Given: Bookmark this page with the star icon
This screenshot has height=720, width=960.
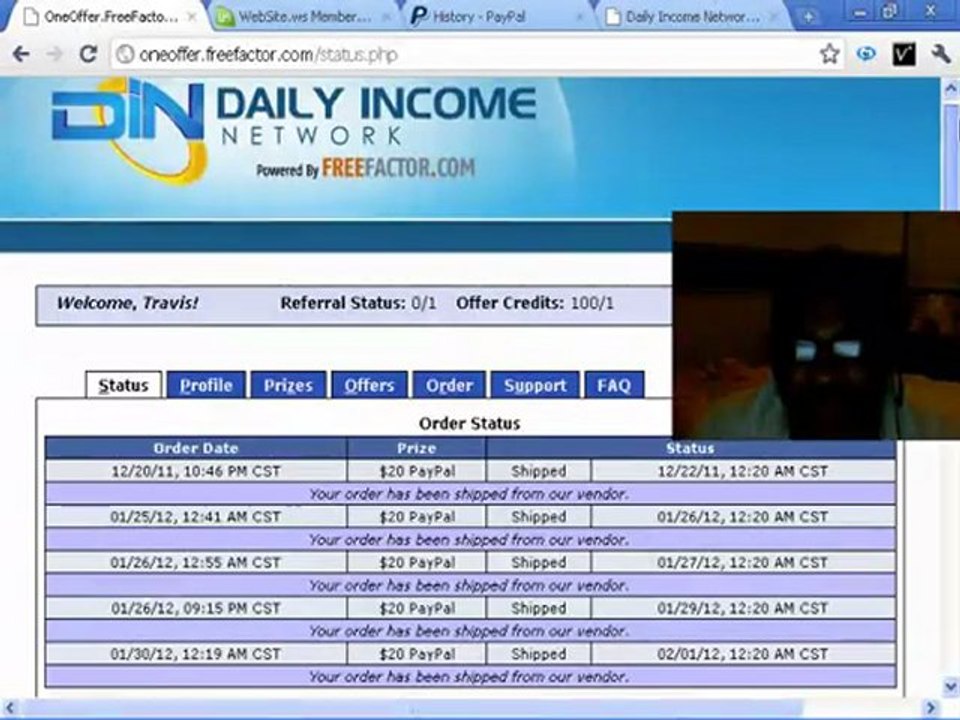Looking at the screenshot, I should click(830, 54).
